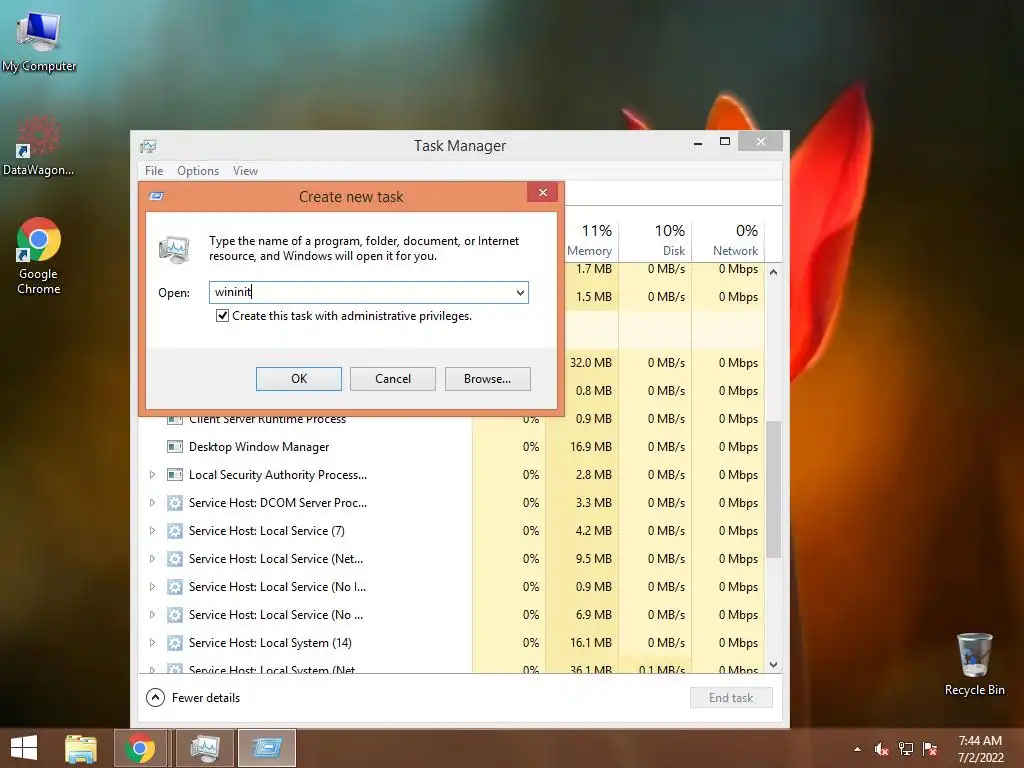Open the Recycle Bin icon
Screen dimensions: 1024x768
click(x=974, y=664)
